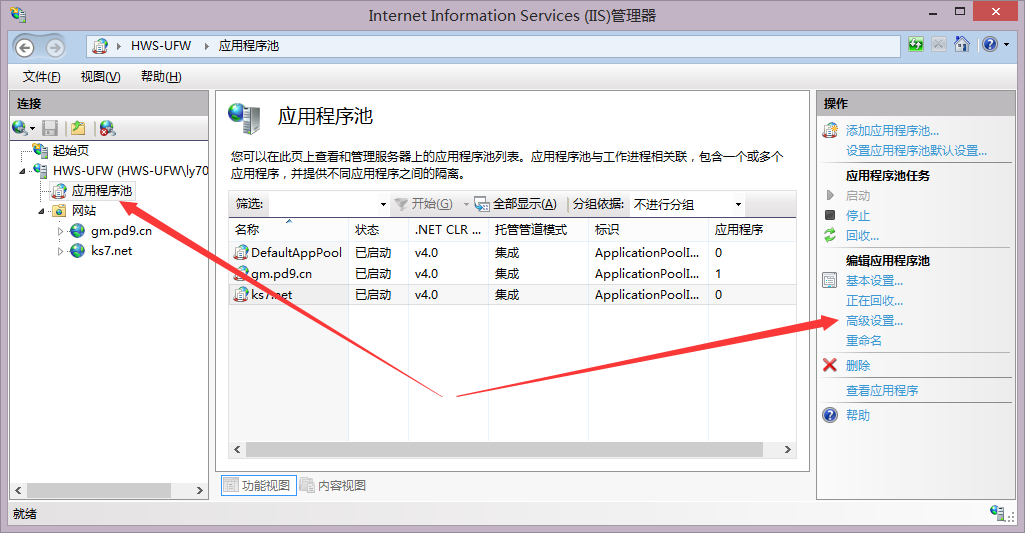Open the 文件(F) menu

[41, 77]
